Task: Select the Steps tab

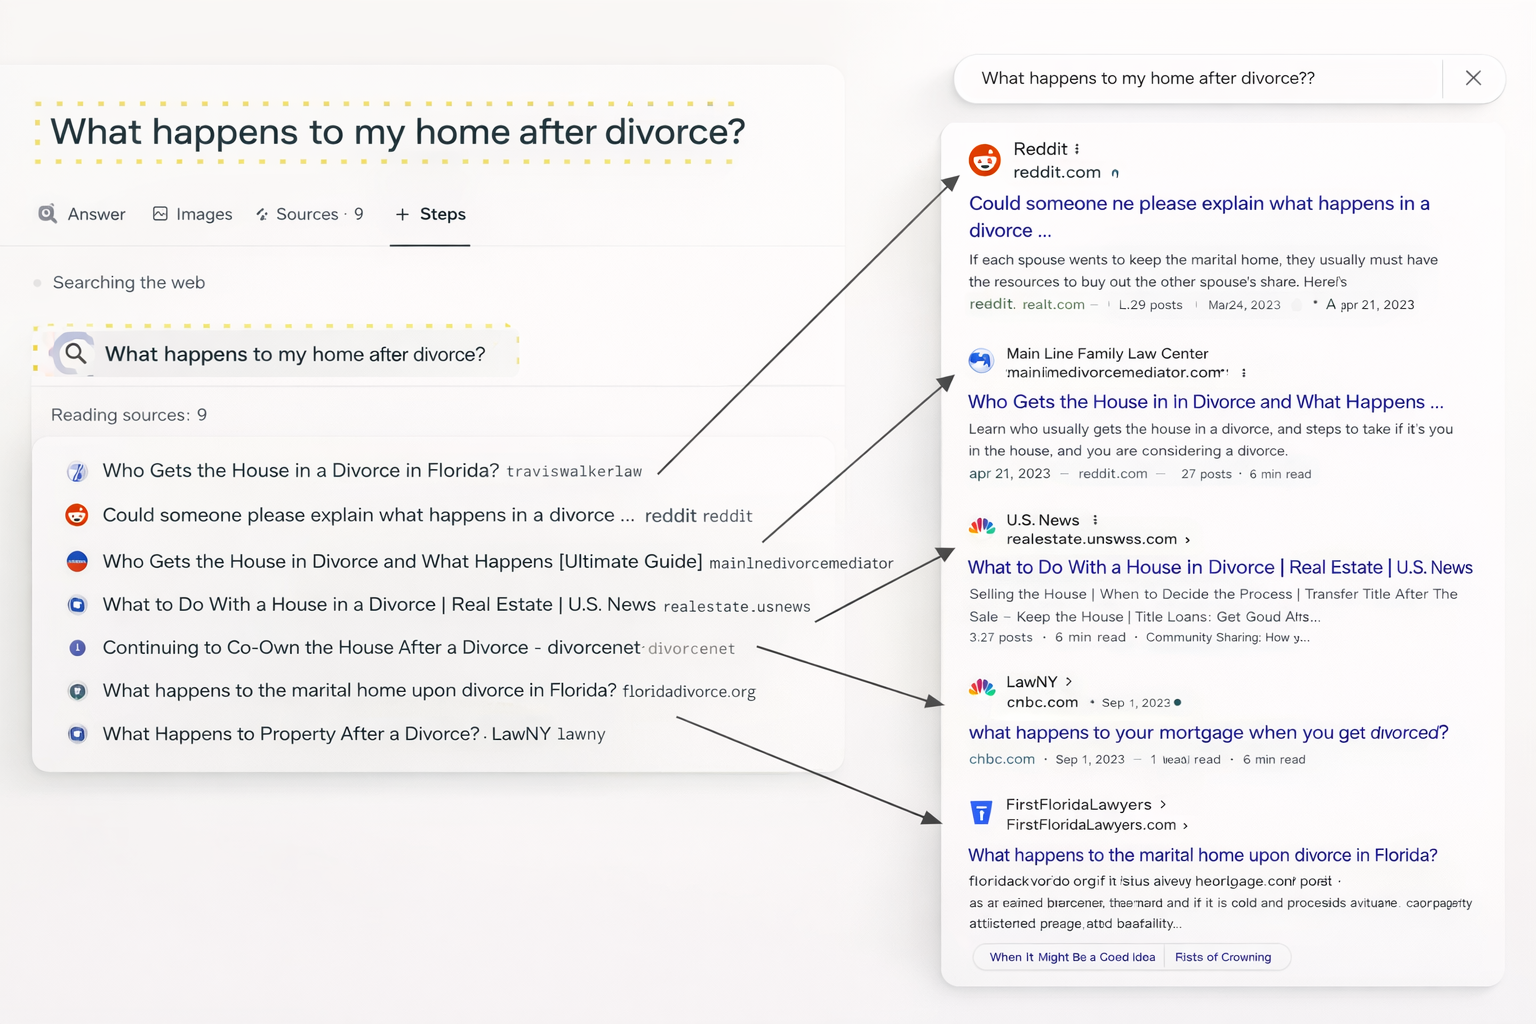Action: 431,214
